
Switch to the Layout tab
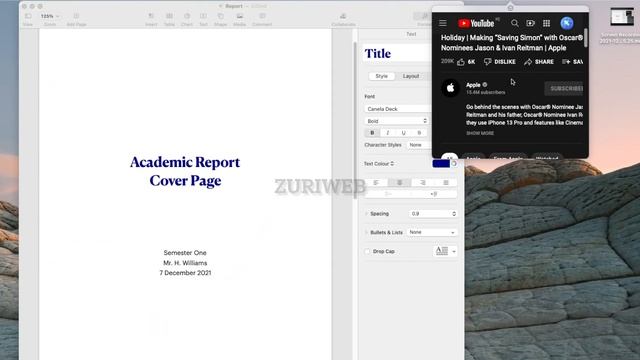click(x=411, y=76)
